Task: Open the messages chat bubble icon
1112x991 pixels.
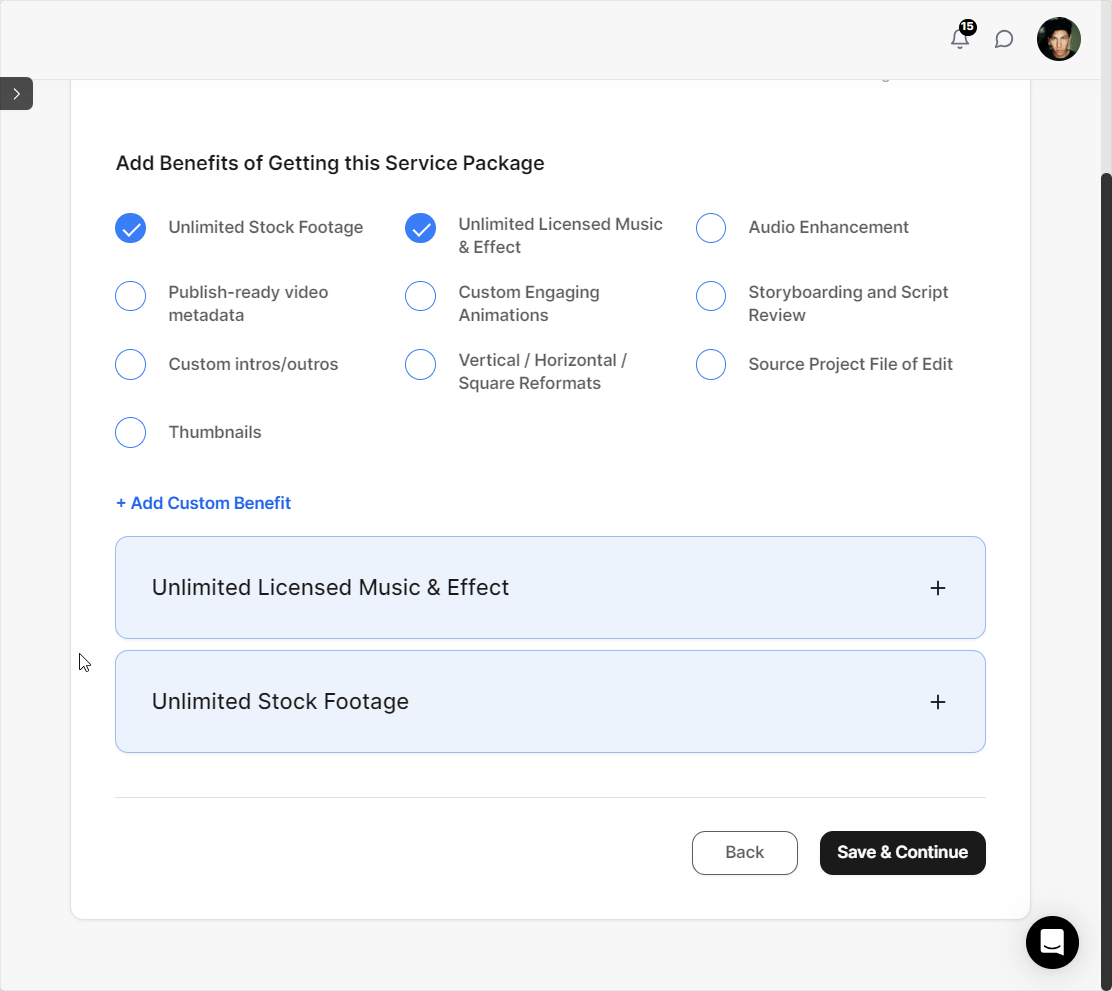Action: tap(1003, 39)
